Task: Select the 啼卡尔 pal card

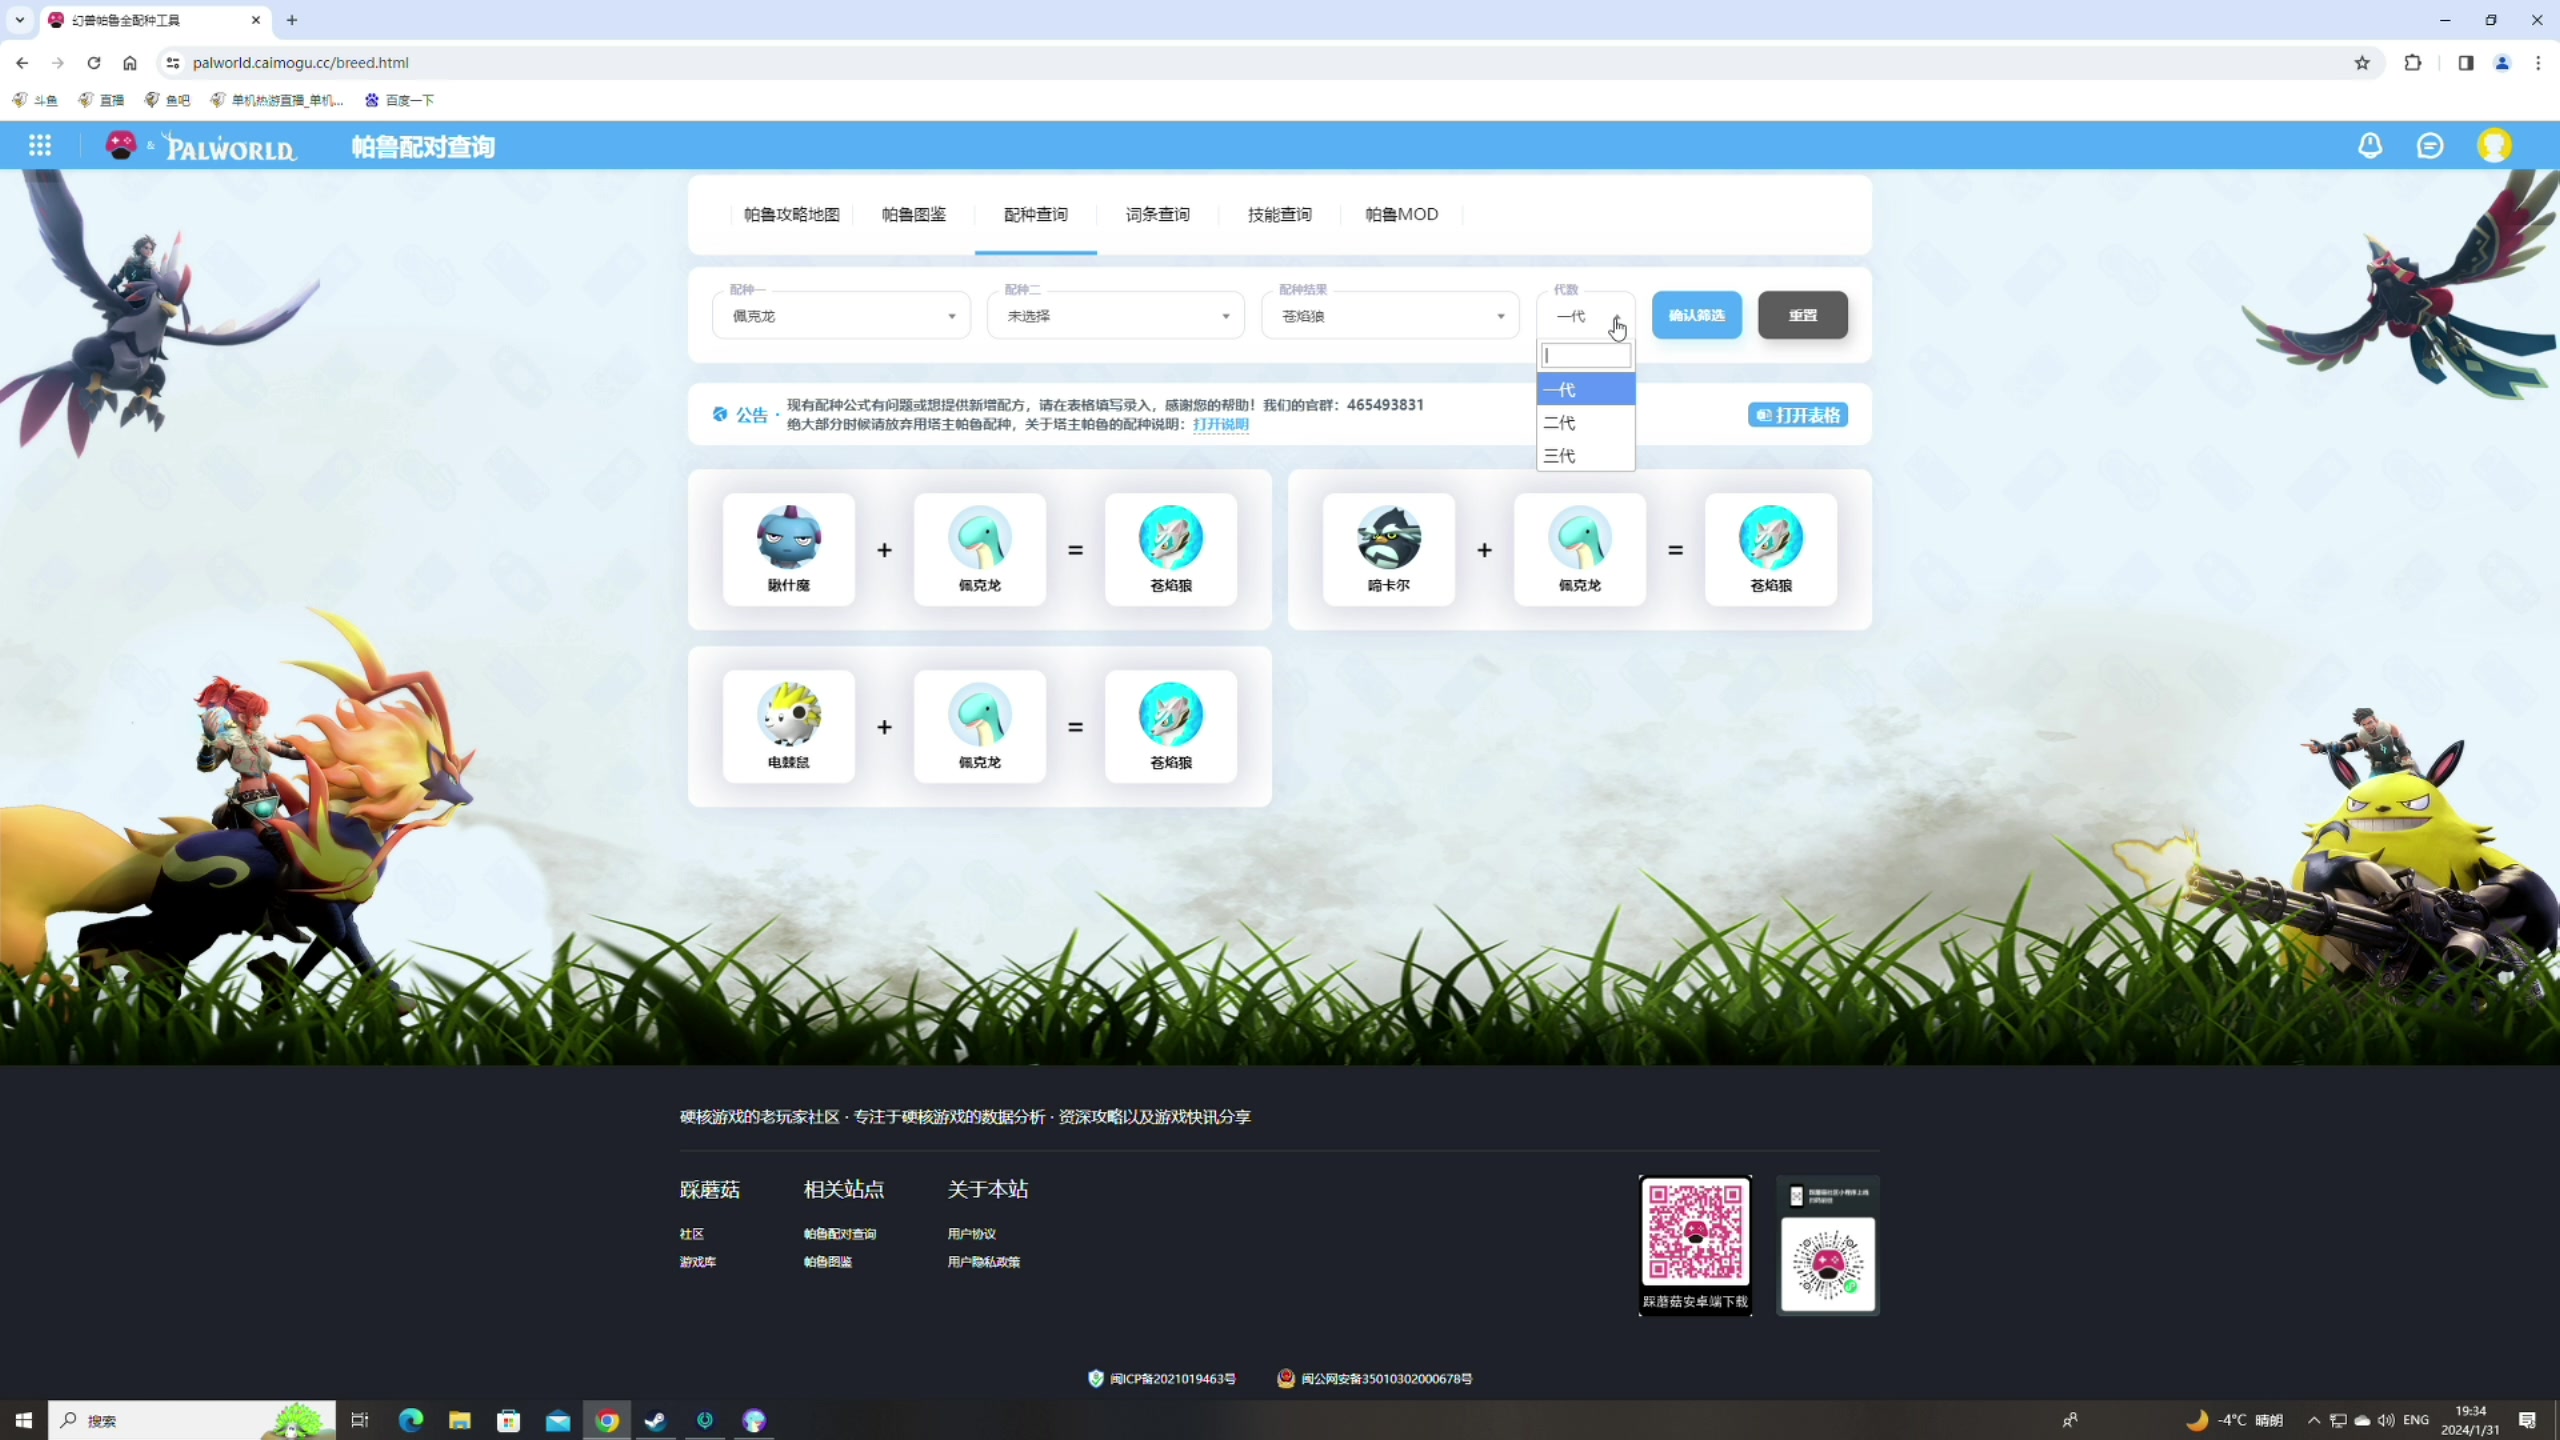Action: [1389, 549]
